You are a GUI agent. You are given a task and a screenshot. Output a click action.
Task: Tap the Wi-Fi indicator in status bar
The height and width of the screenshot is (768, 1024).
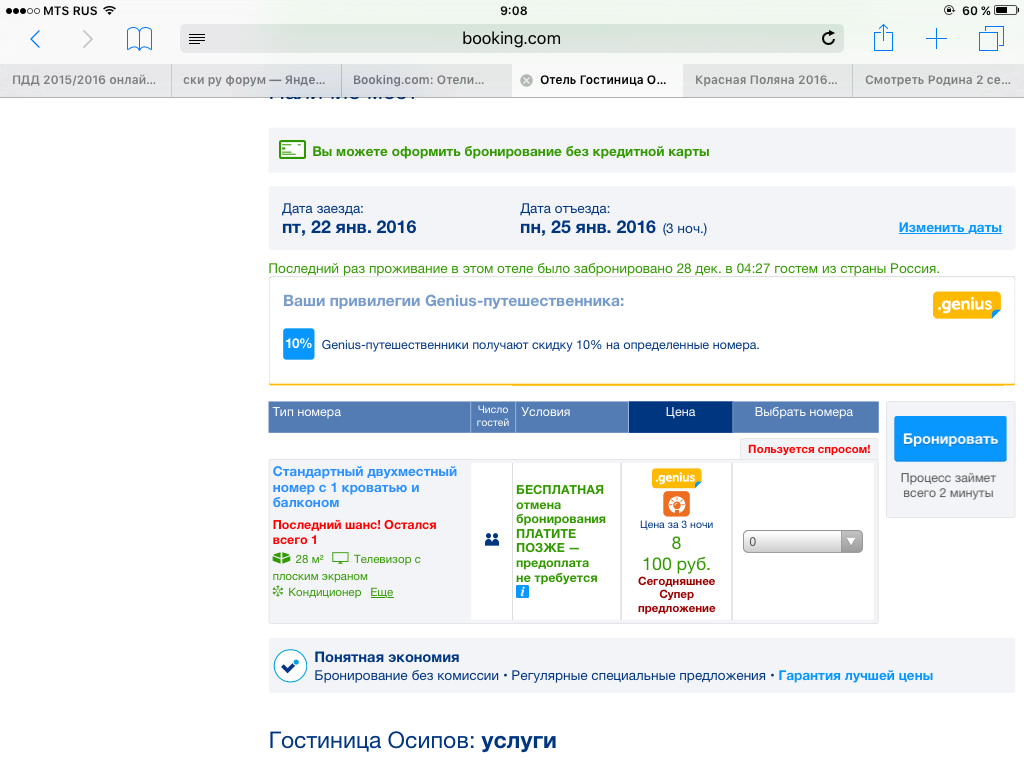pos(109,10)
